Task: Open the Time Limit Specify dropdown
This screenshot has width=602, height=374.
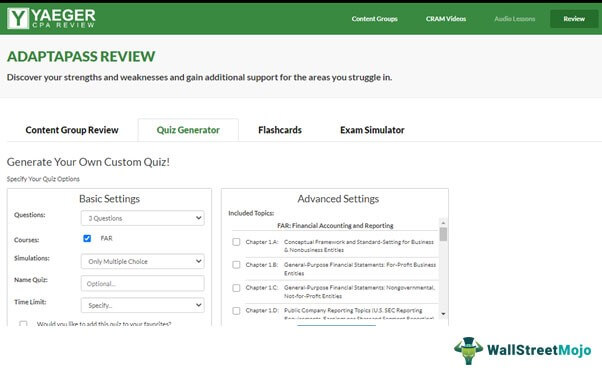Action: (x=142, y=305)
